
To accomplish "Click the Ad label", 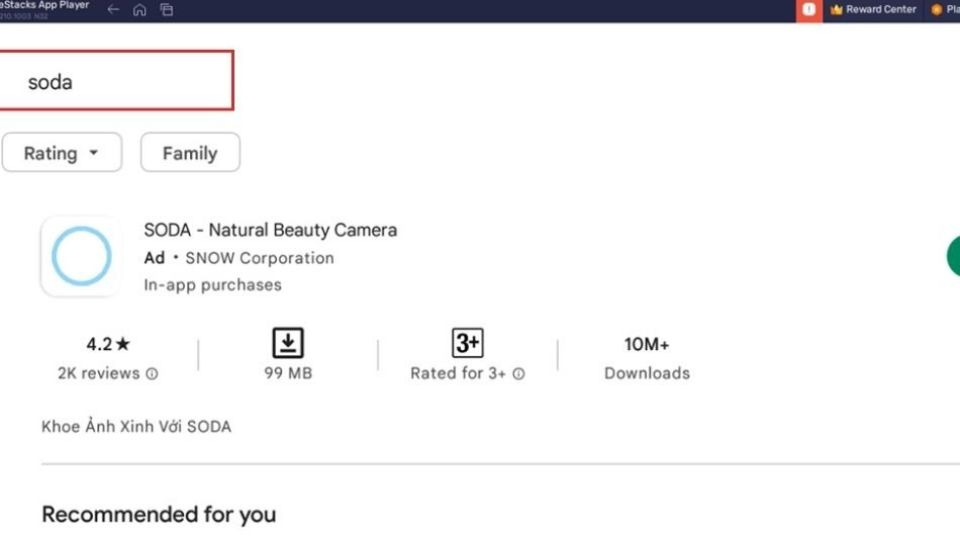I will tap(154, 258).
